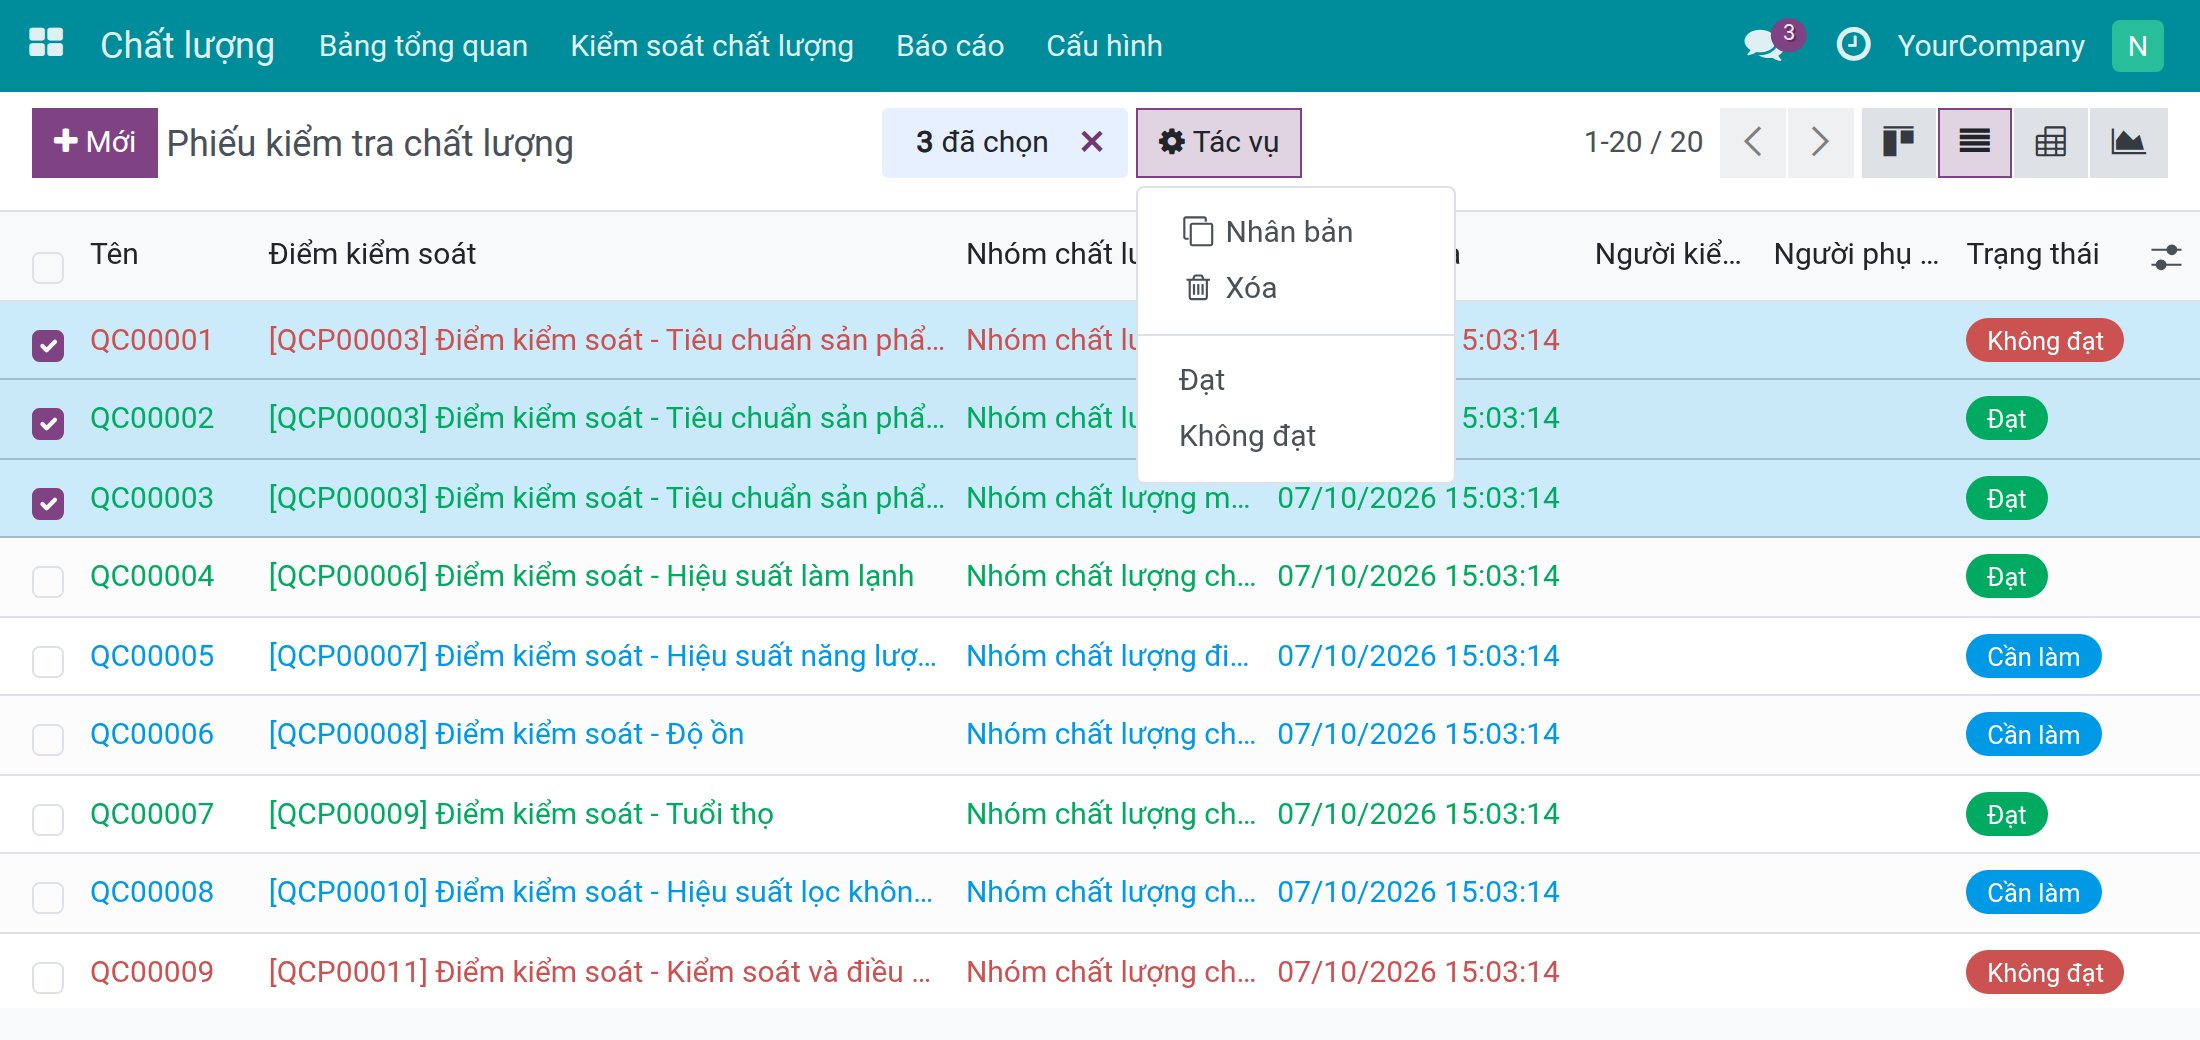Open the Báo cáo menu
This screenshot has height=1040, width=2200.
coord(950,46)
